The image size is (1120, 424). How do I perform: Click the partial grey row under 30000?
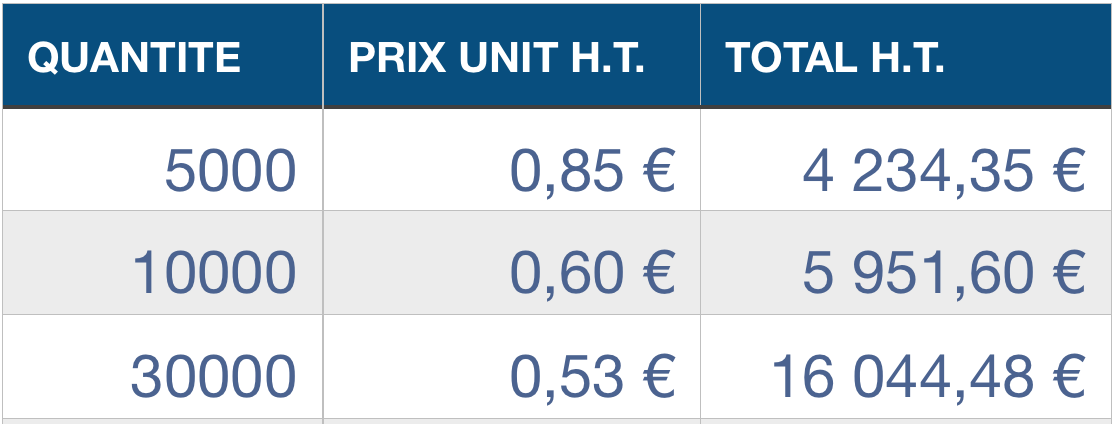[162, 421]
